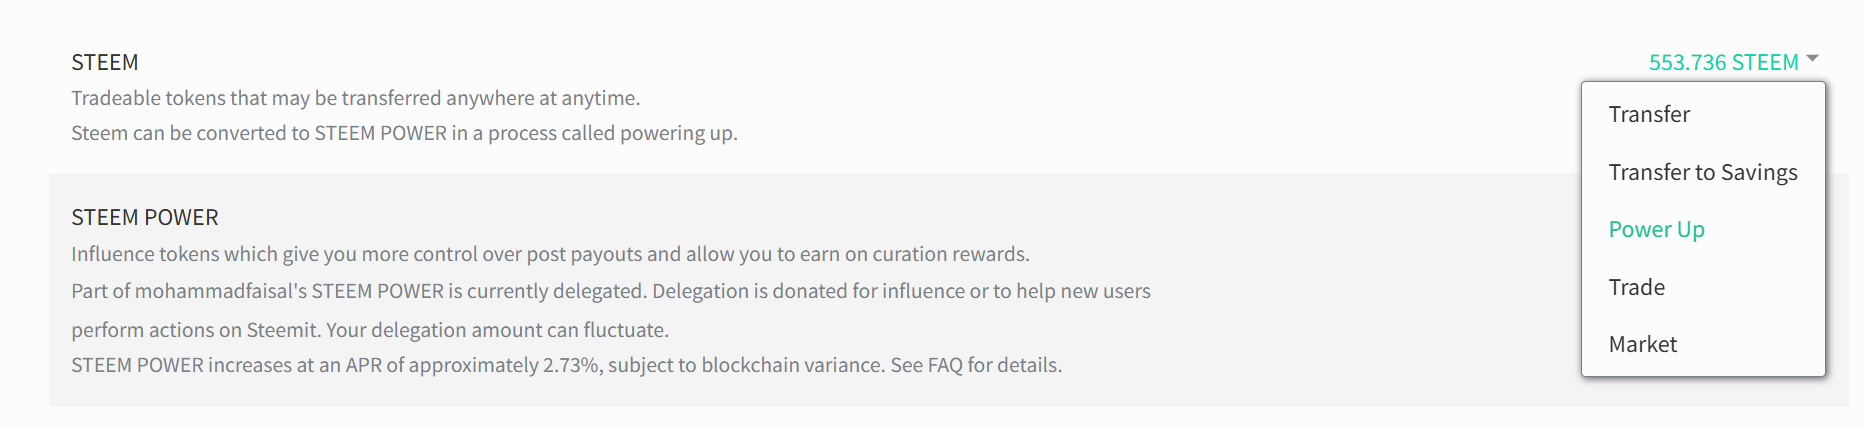Click the STEEM section heading
Viewport: 1865px width, 428px height.
click(x=105, y=62)
